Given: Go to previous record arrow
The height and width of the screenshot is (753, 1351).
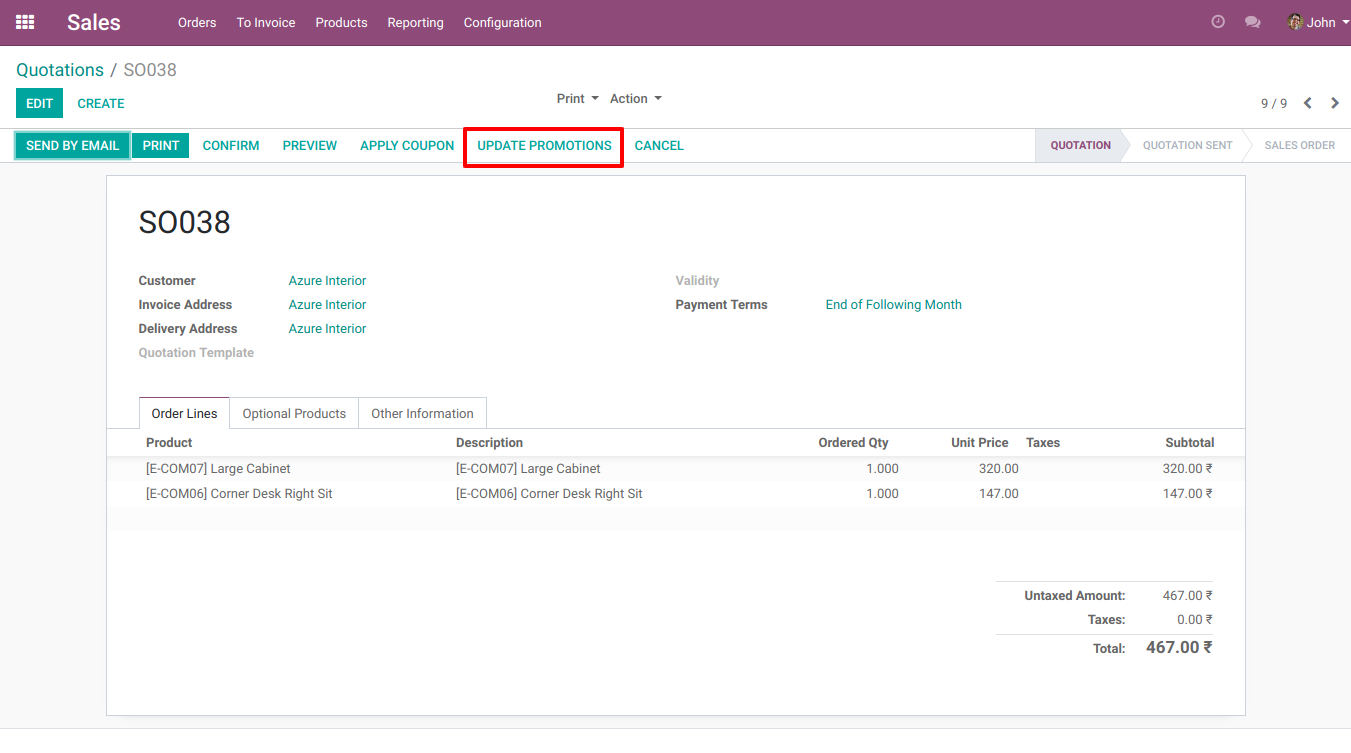Looking at the screenshot, I should [1307, 103].
